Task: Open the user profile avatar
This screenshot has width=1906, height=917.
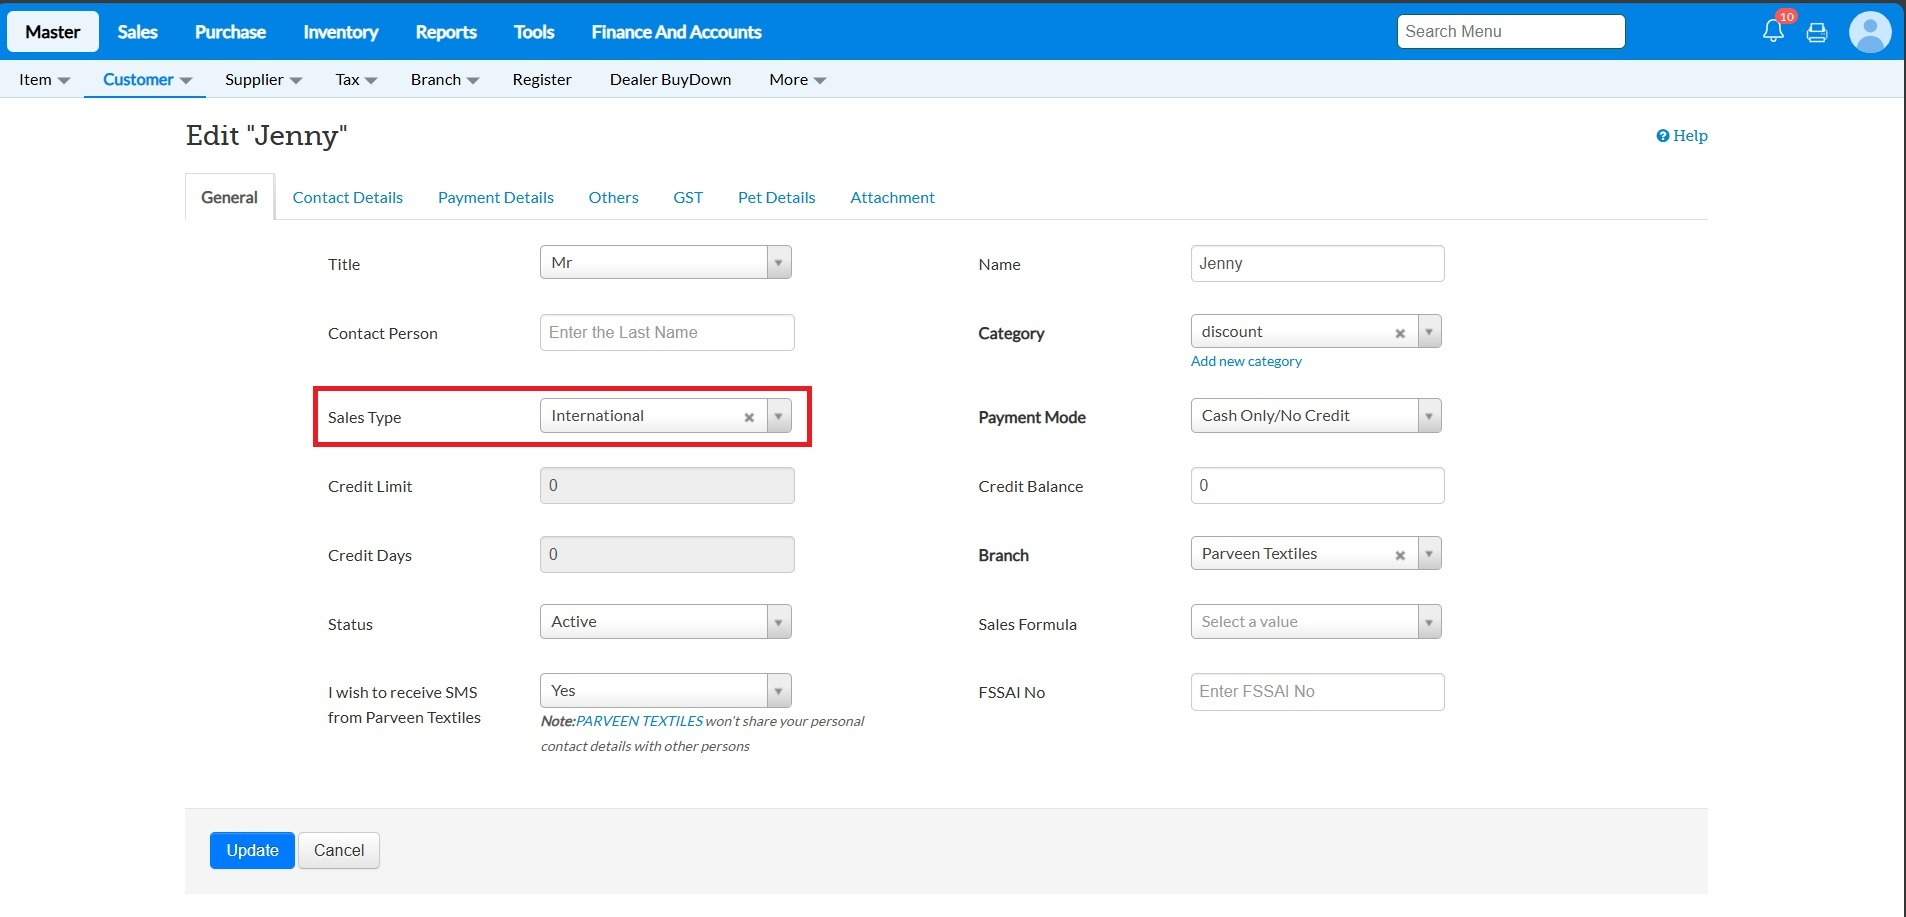Action: click(x=1869, y=32)
